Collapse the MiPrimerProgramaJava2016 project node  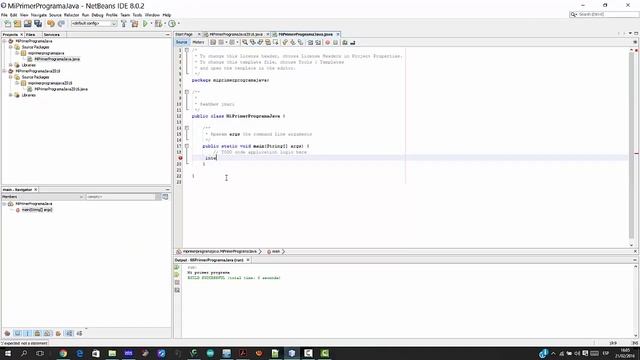coord(4,71)
